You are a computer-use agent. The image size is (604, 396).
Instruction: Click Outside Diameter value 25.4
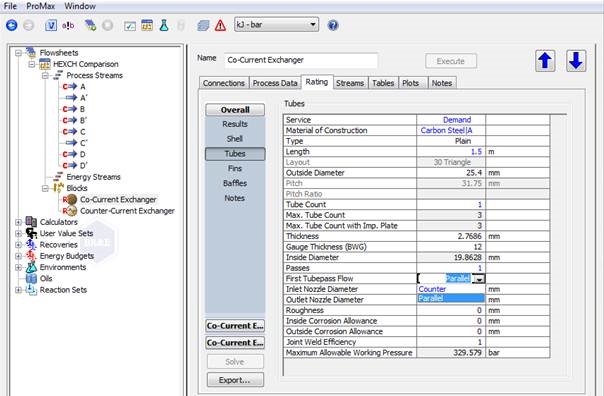[x=451, y=173]
